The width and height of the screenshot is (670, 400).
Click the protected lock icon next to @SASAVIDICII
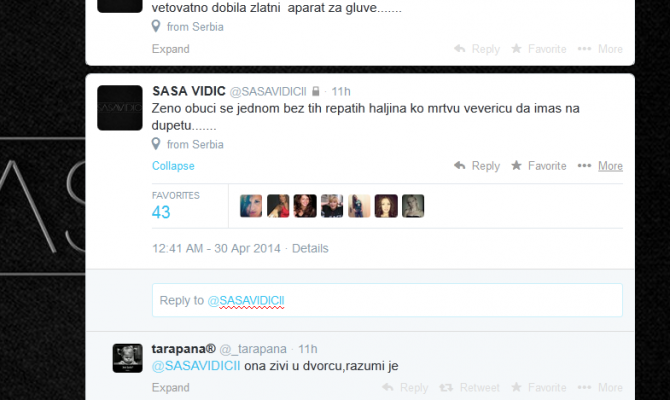tap(315, 91)
